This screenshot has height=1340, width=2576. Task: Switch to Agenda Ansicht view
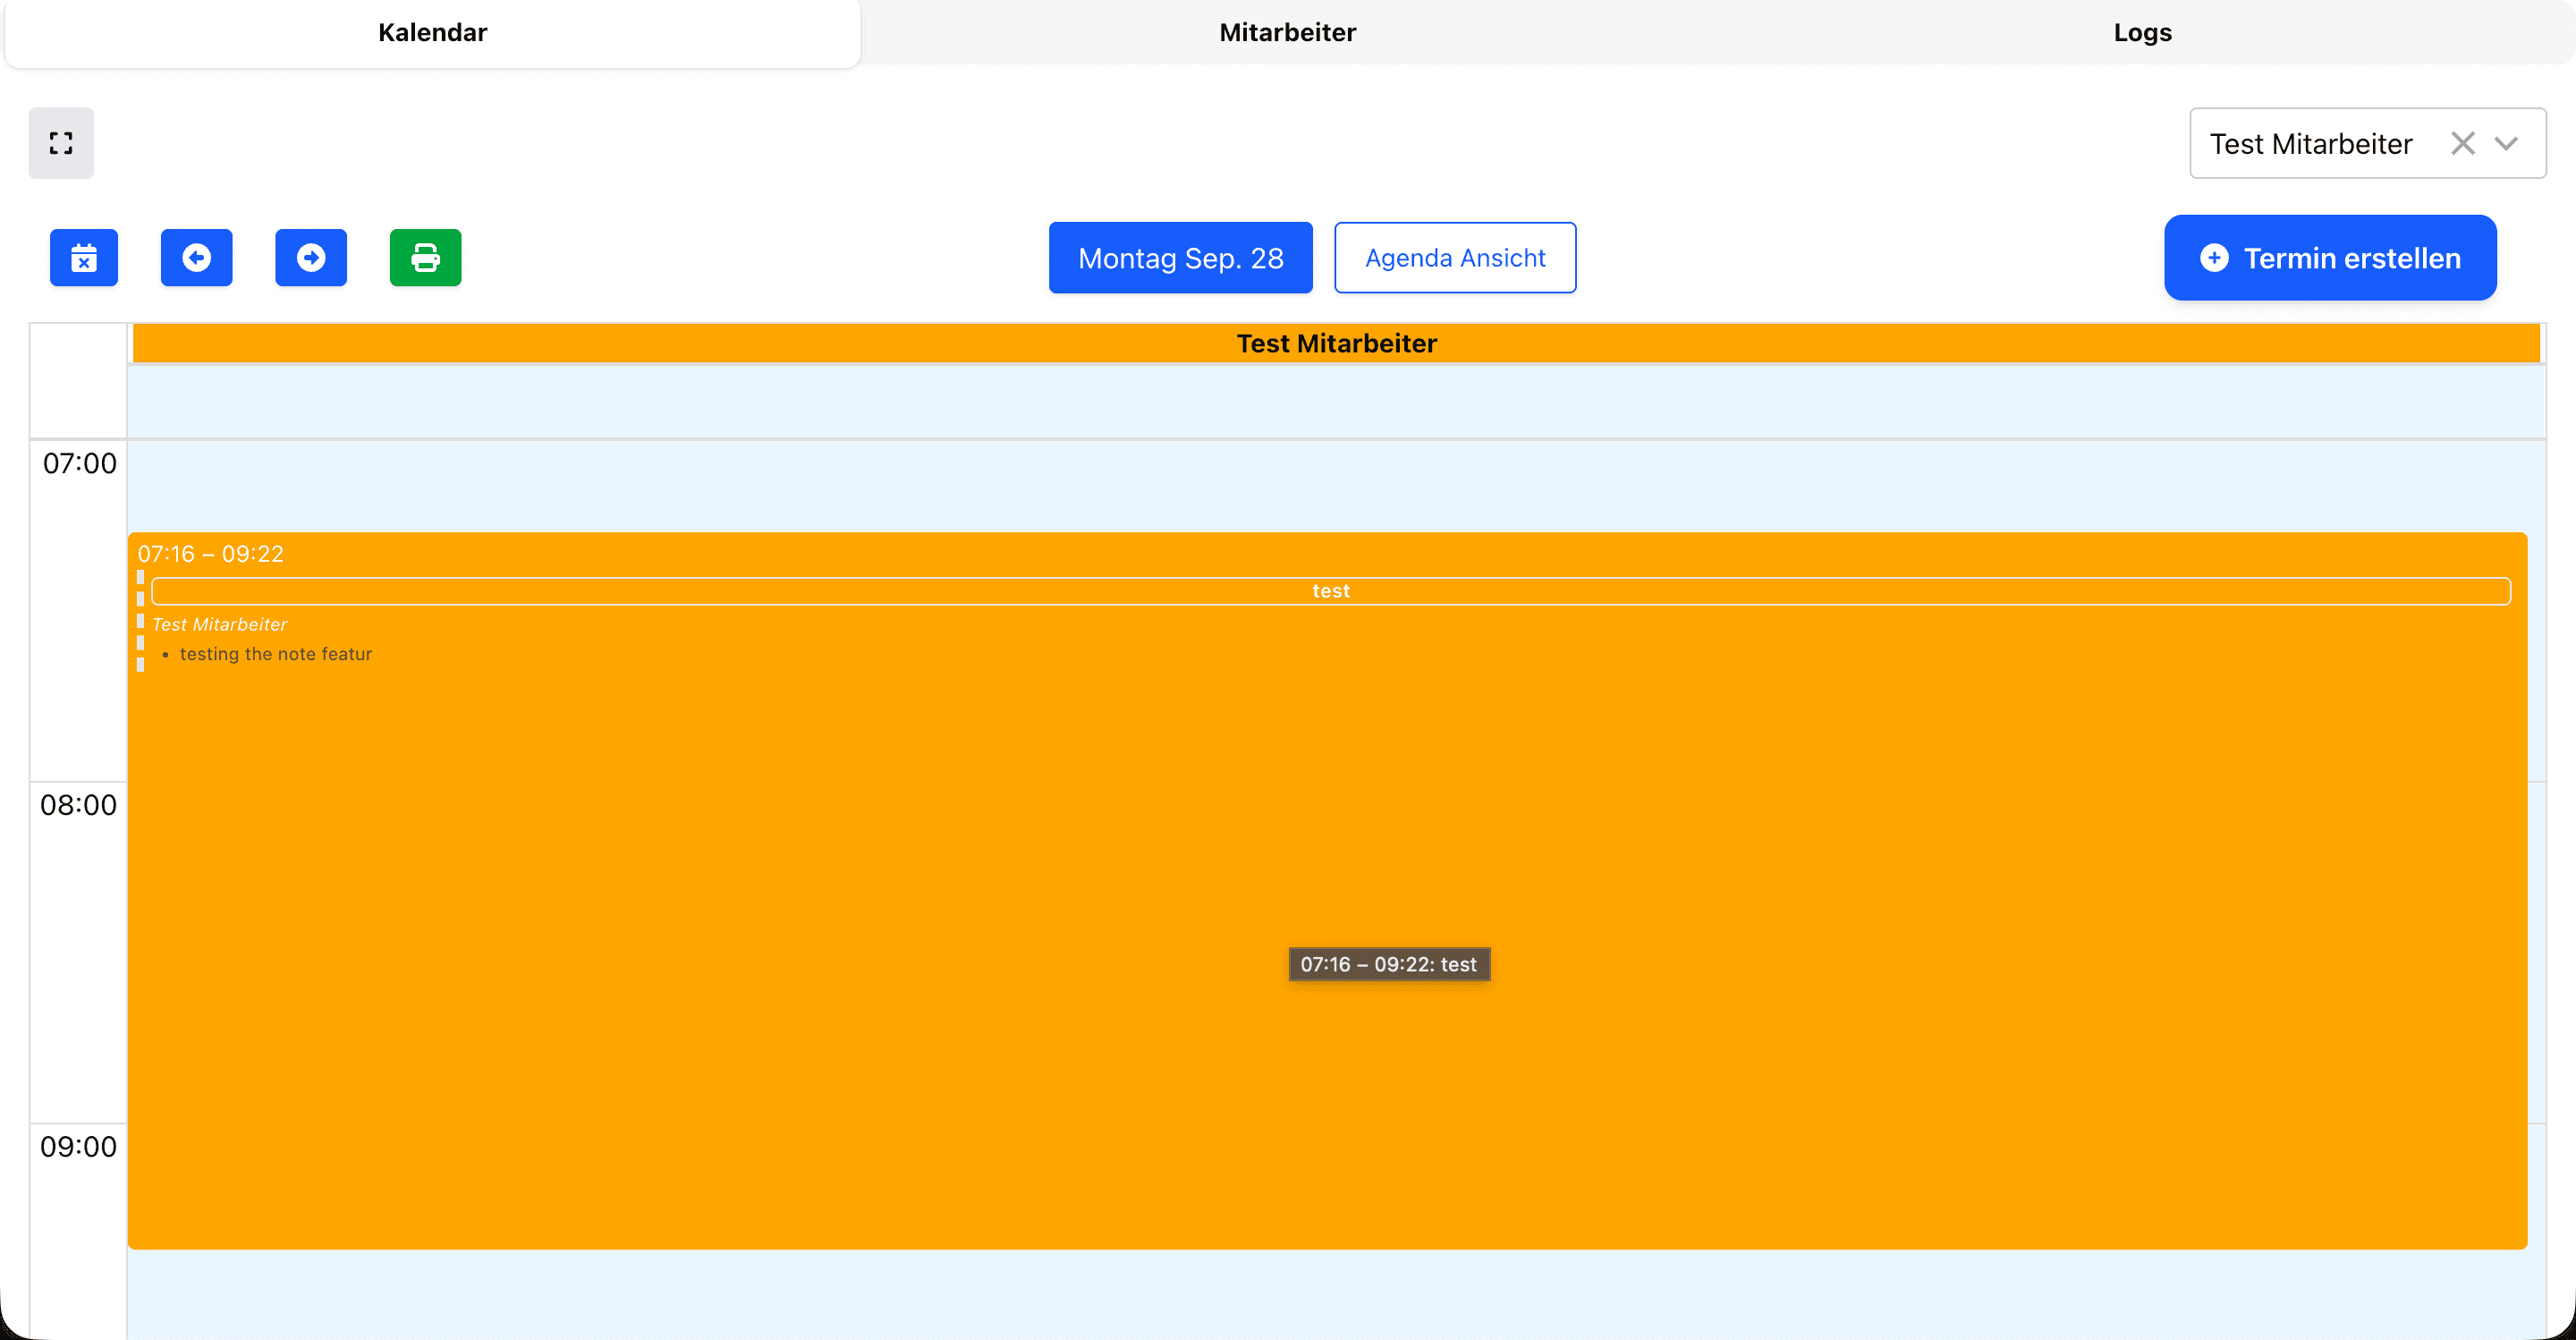click(x=1455, y=258)
